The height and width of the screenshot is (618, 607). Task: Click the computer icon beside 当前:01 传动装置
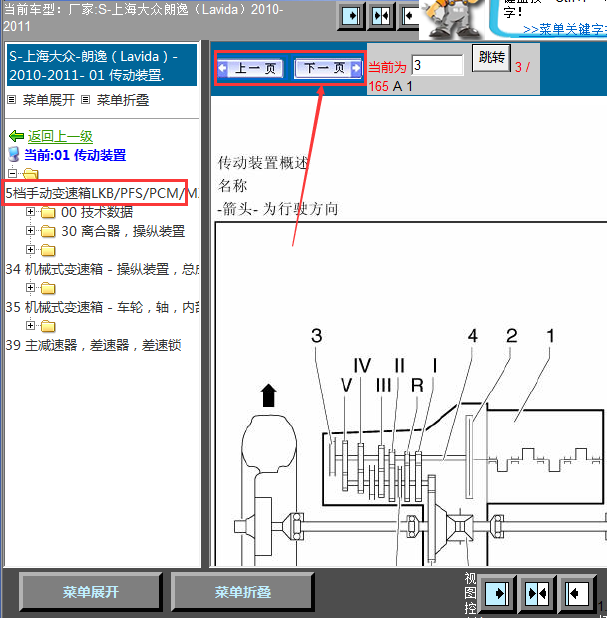[x=14, y=154]
